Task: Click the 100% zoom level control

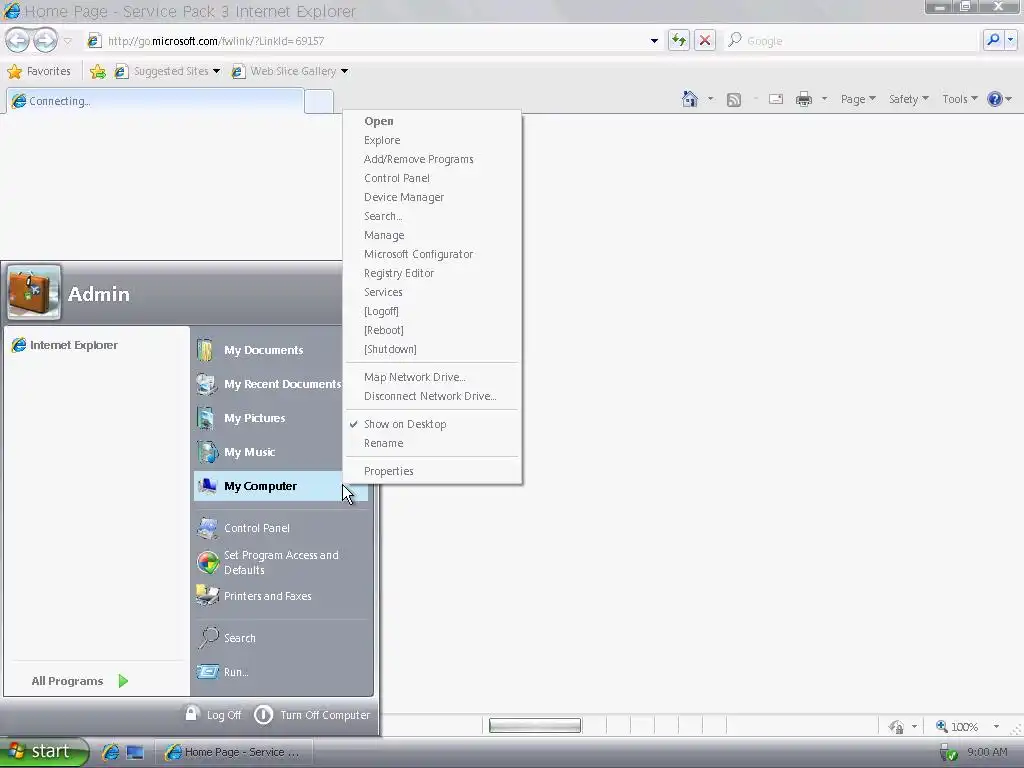Action: click(957, 726)
